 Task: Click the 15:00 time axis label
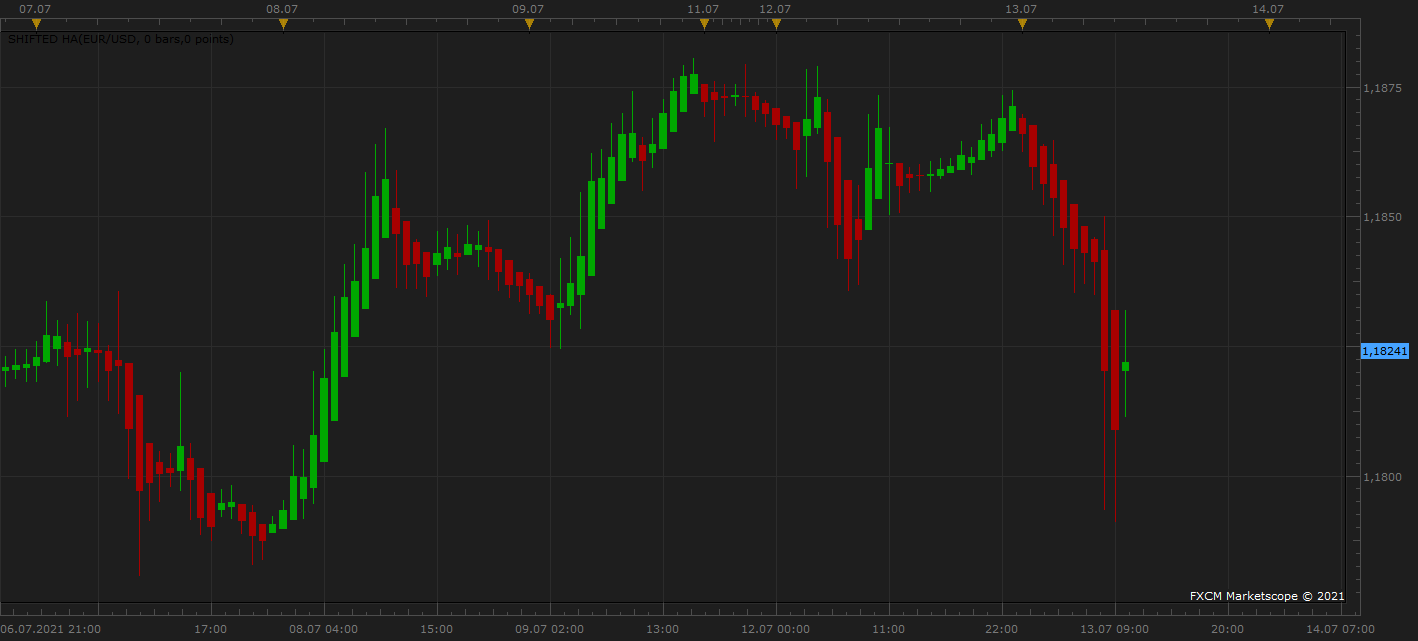point(437,629)
